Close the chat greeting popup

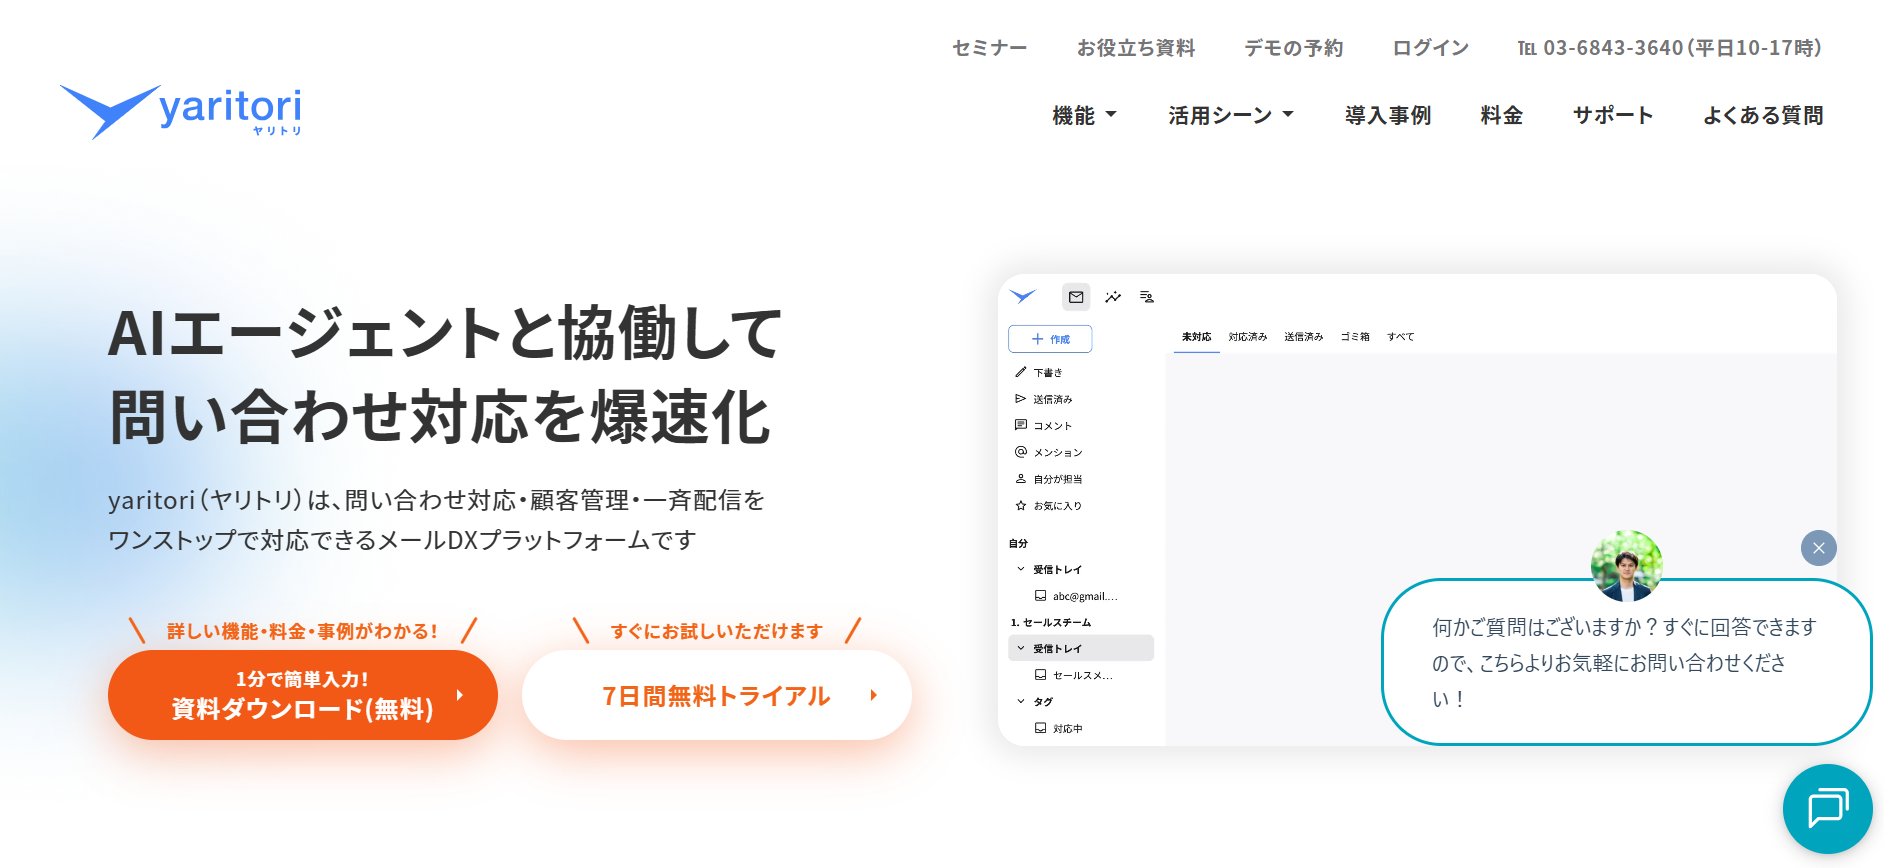coord(1818,548)
